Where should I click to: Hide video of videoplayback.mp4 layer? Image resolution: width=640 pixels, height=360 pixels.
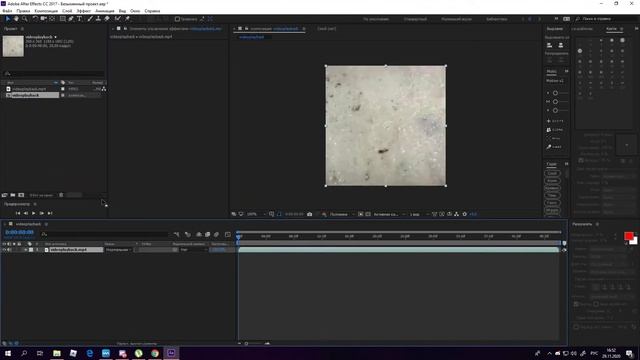4,249
